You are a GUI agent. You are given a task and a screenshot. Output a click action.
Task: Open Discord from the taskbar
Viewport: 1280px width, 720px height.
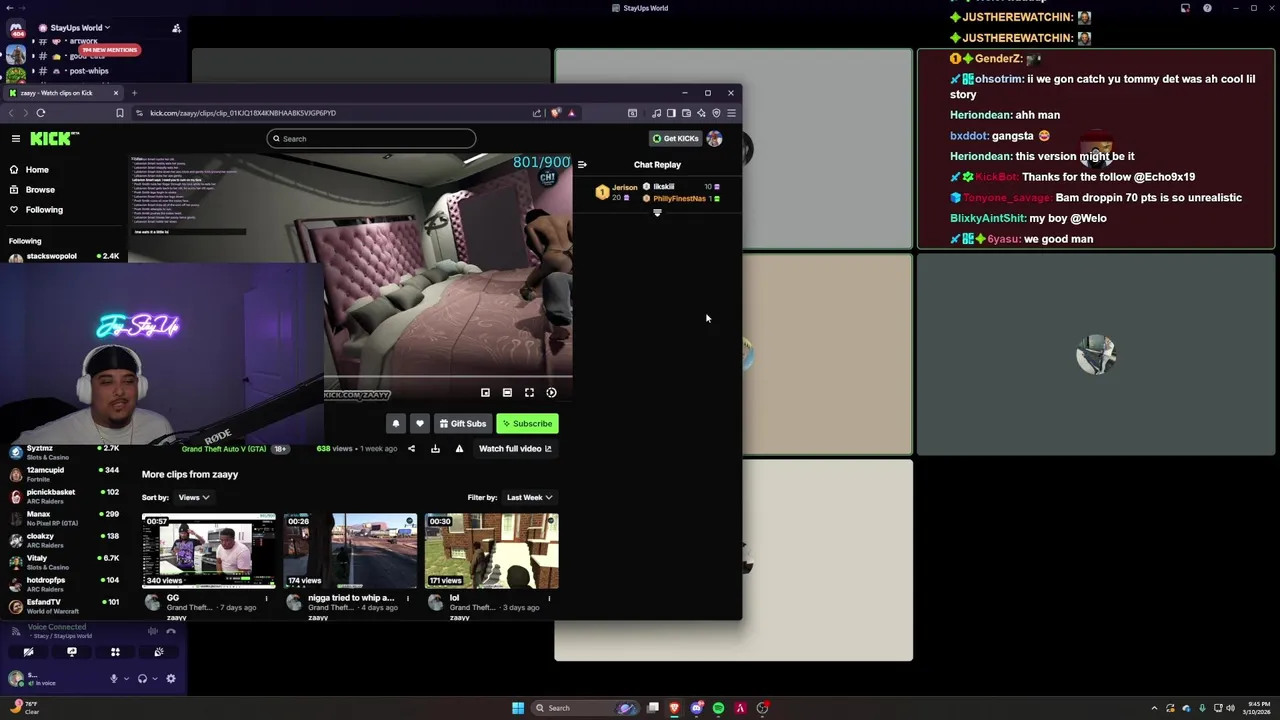696,708
